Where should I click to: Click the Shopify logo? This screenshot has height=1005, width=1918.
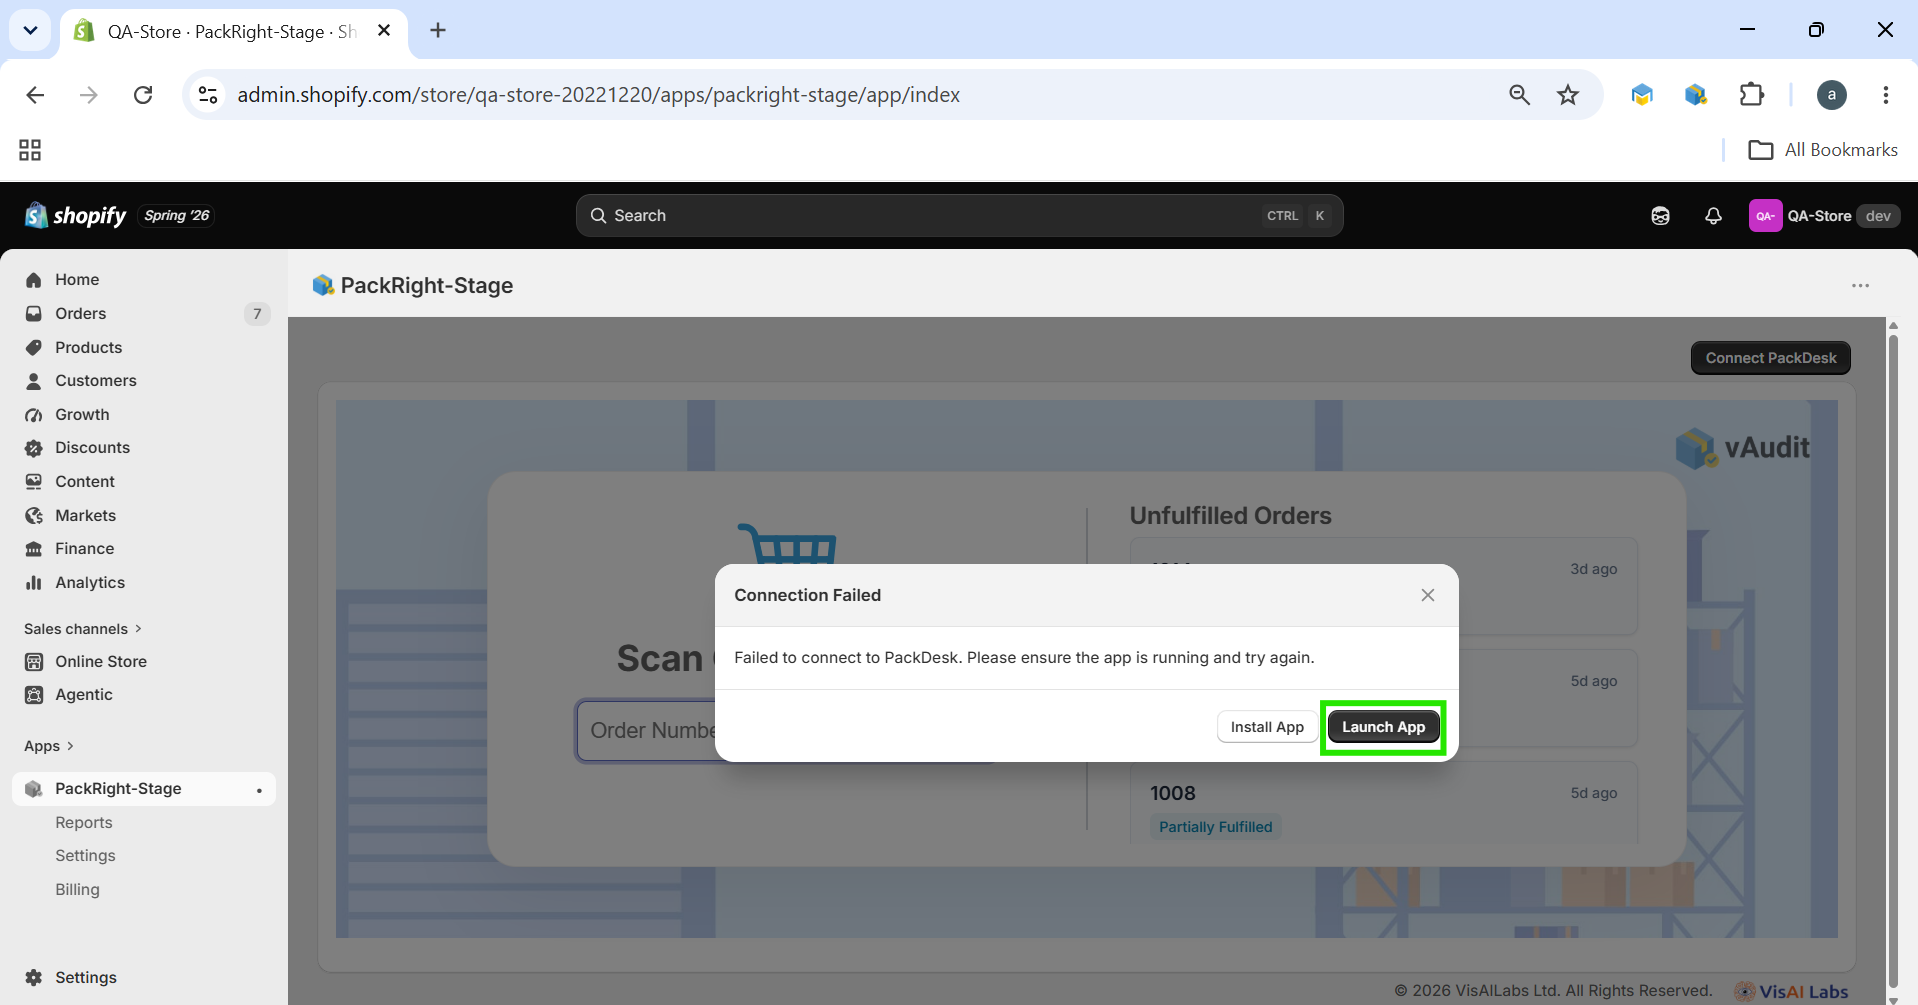coord(76,216)
